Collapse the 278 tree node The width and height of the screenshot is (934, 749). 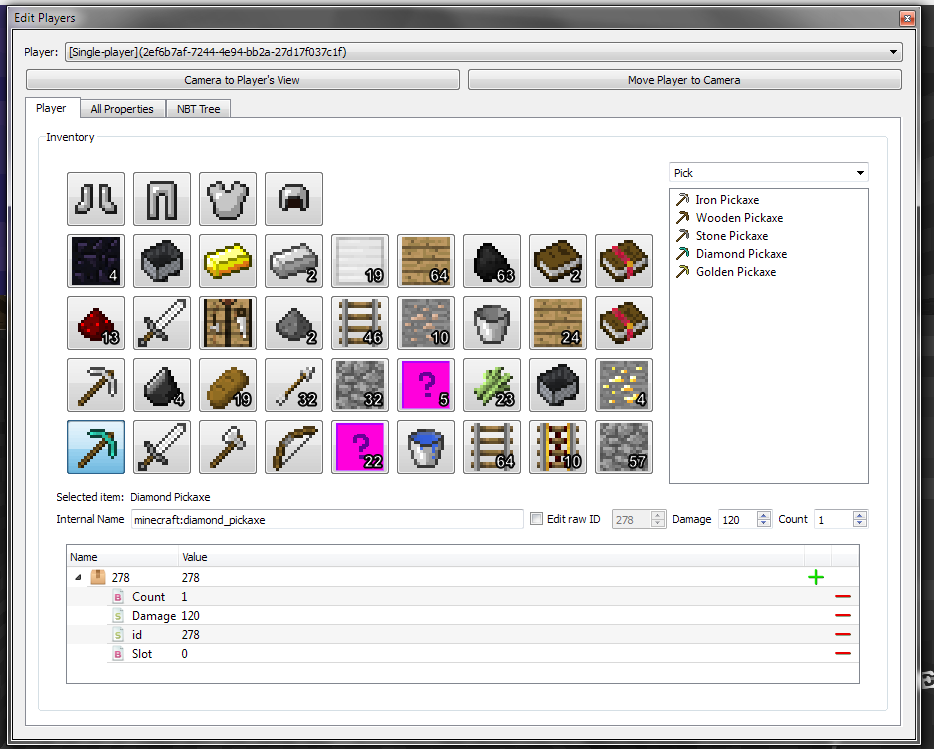click(78, 577)
